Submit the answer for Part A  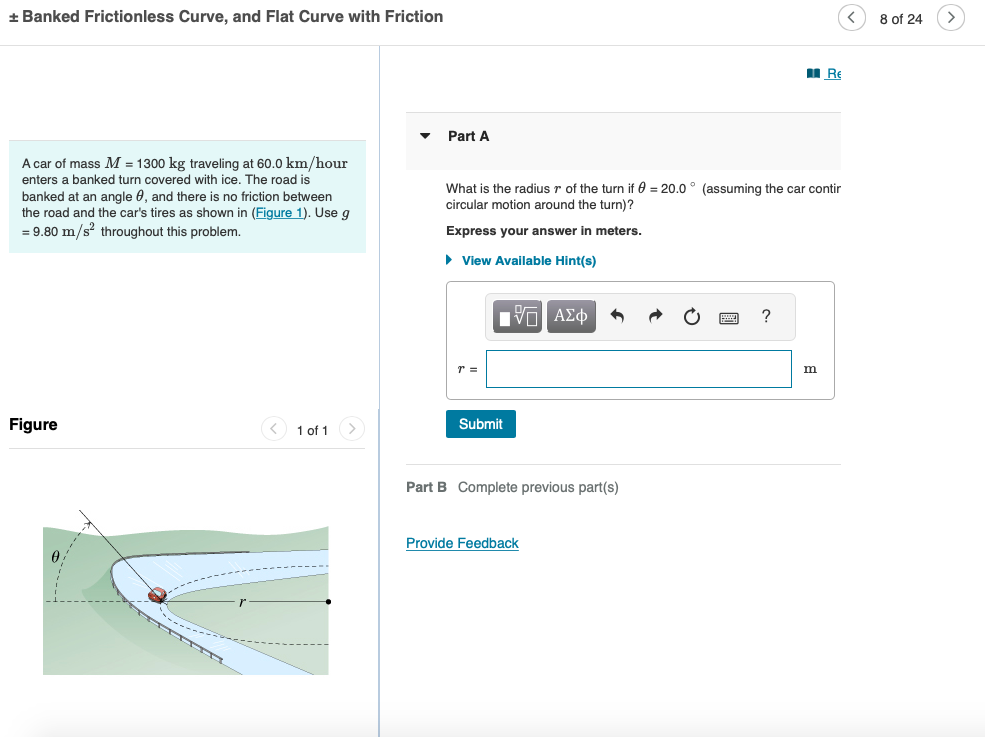(480, 423)
